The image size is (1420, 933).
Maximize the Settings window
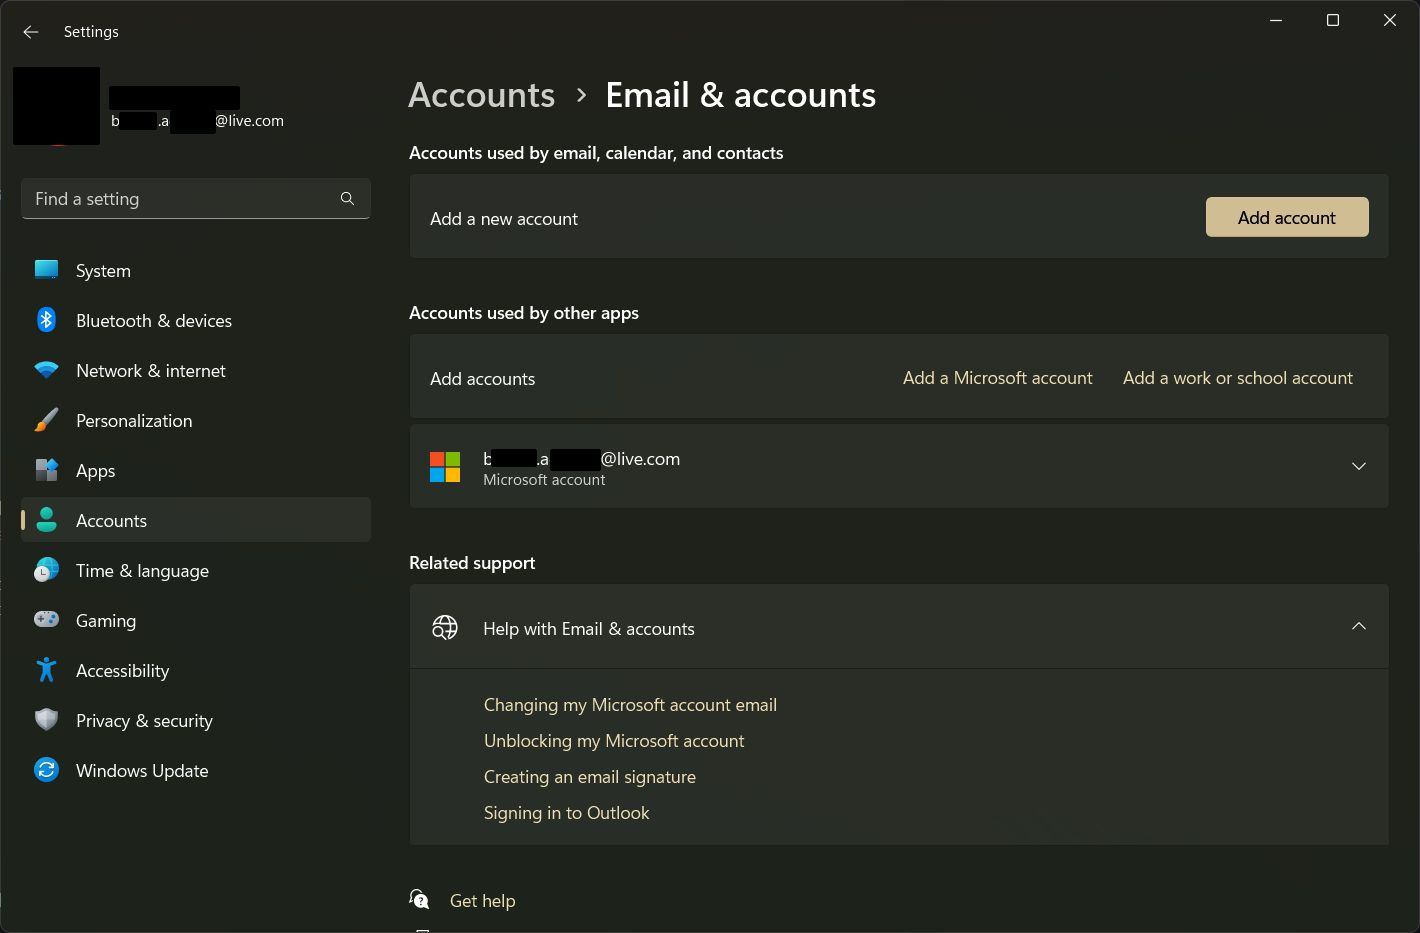[x=1333, y=20]
